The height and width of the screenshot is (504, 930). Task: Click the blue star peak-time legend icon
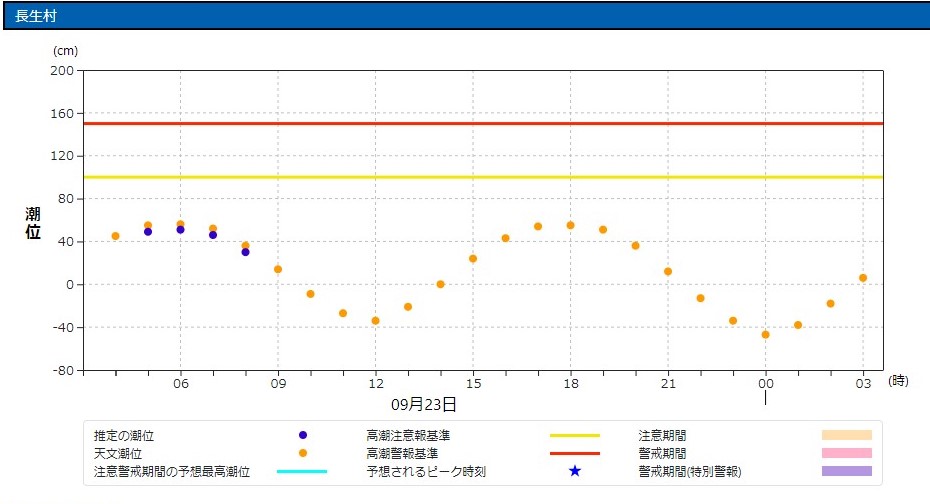pyautogui.click(x=575, y=471)
